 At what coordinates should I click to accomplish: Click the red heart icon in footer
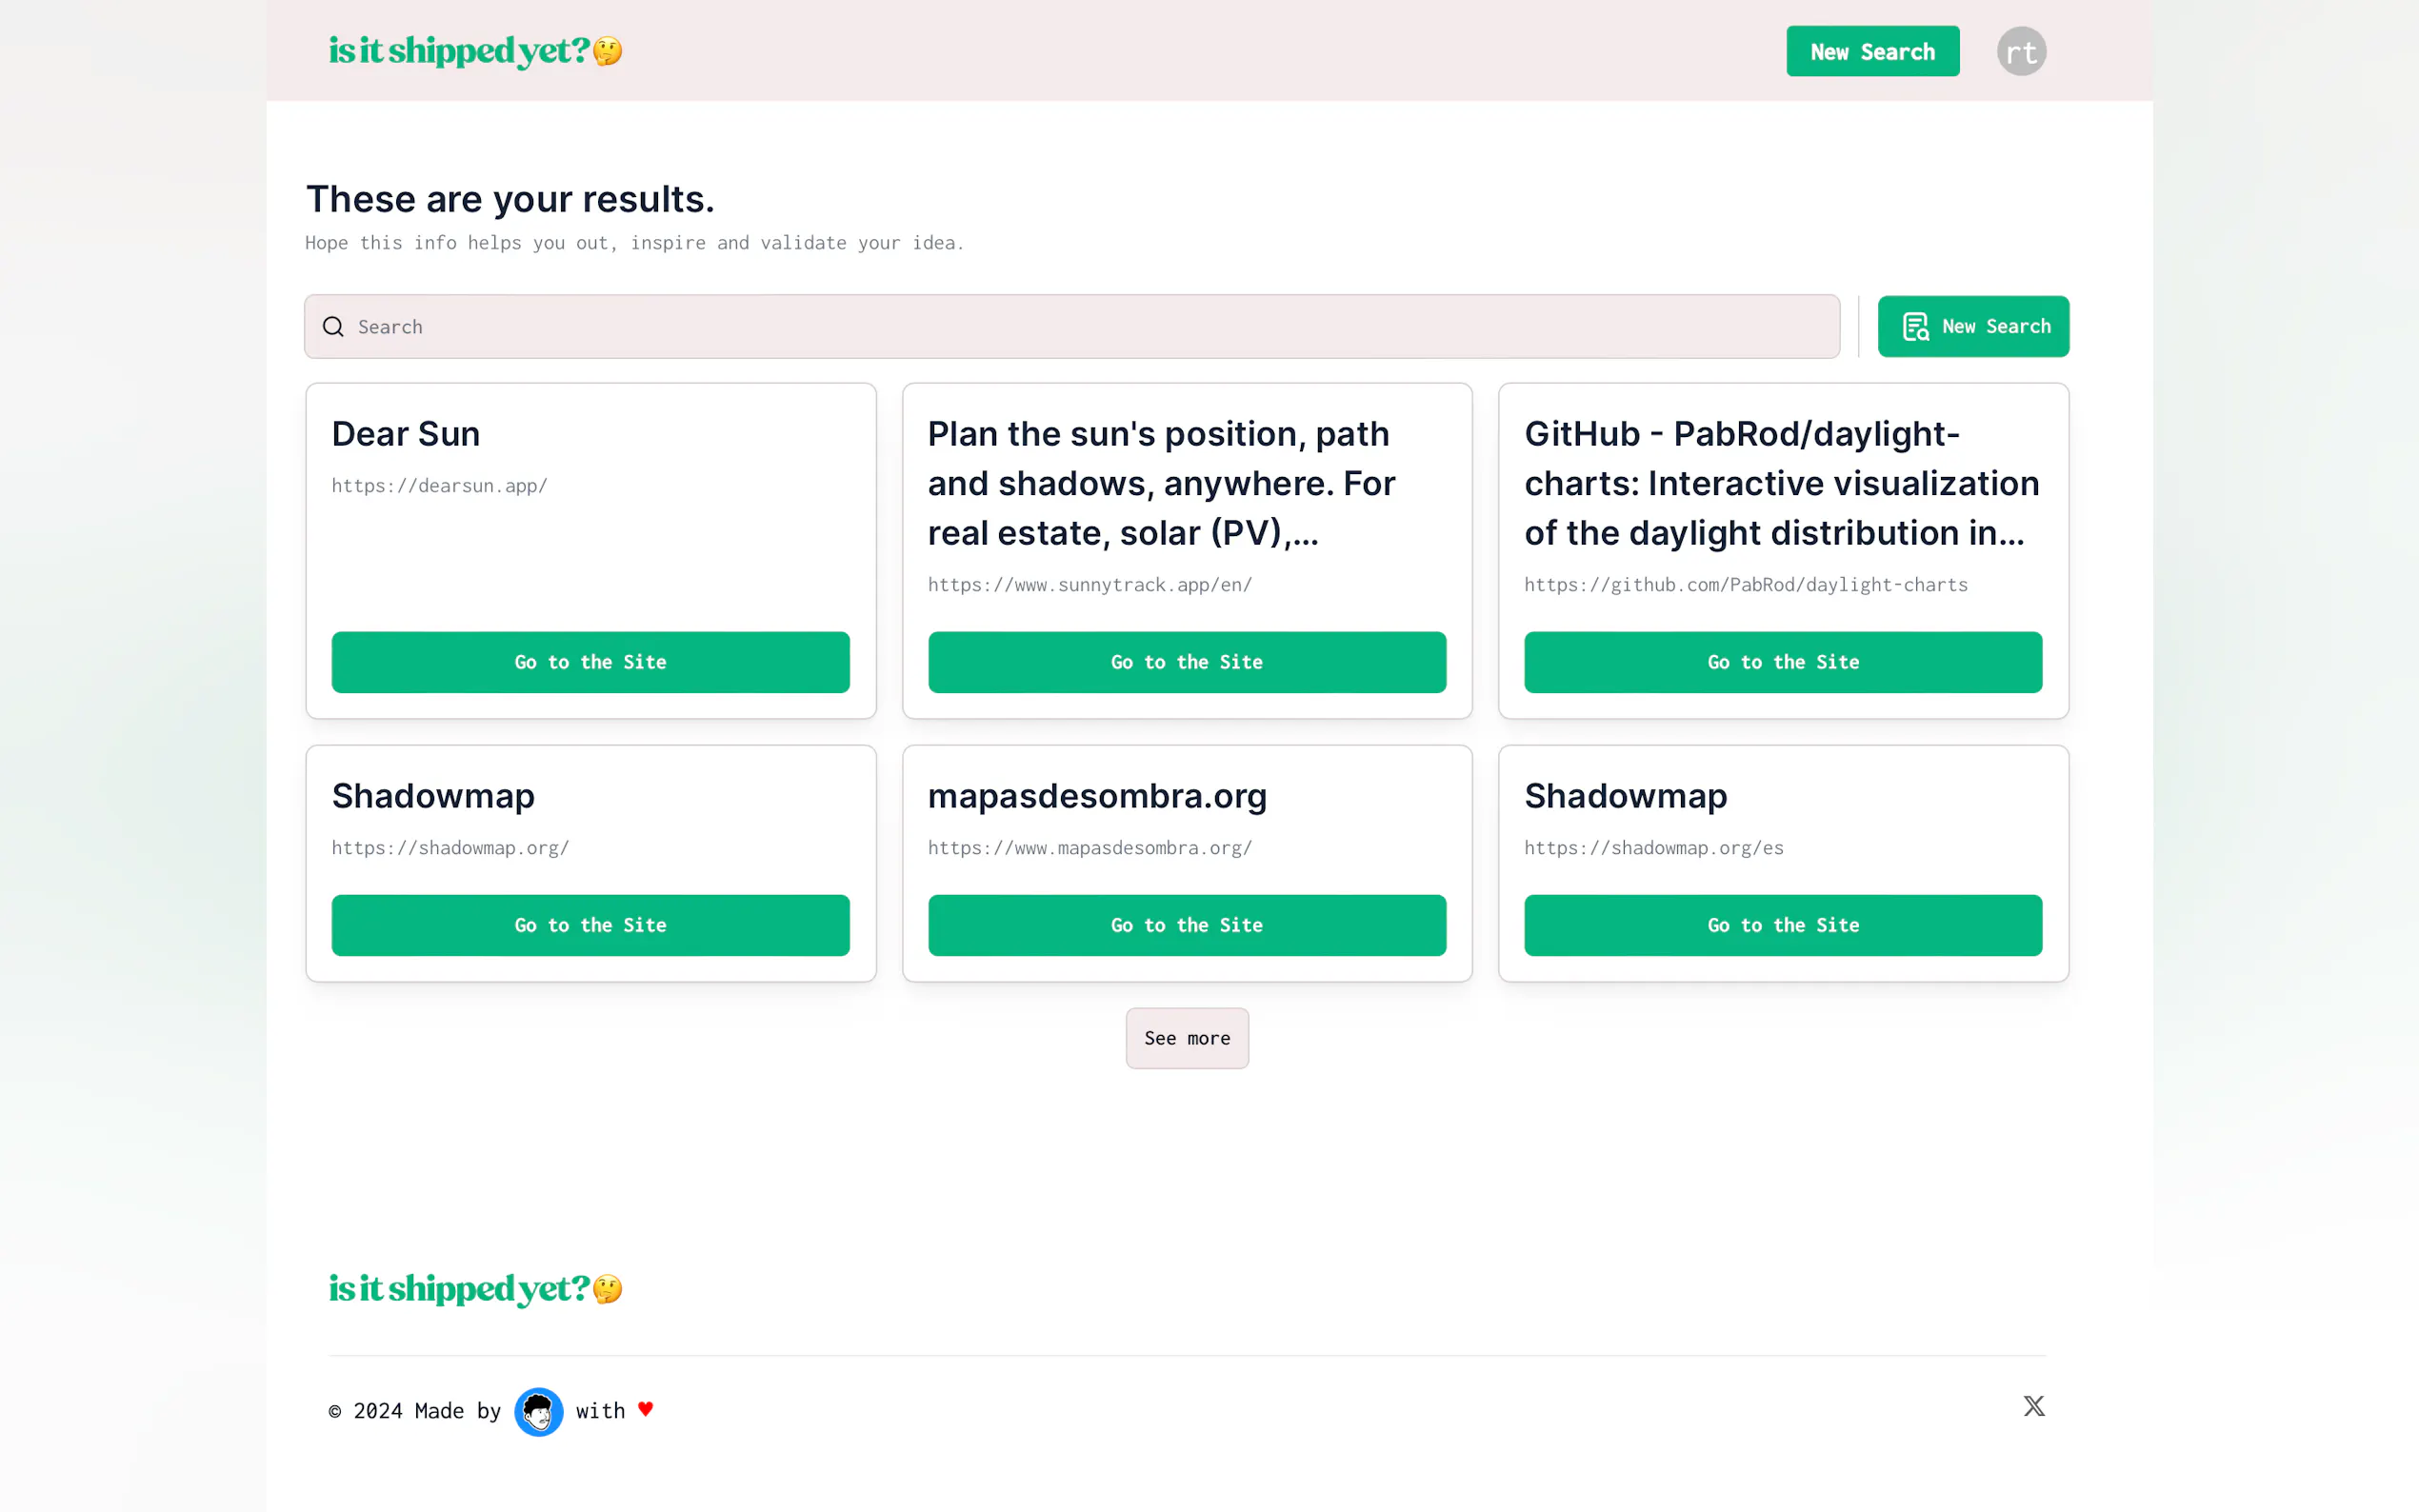(646, 1409)
